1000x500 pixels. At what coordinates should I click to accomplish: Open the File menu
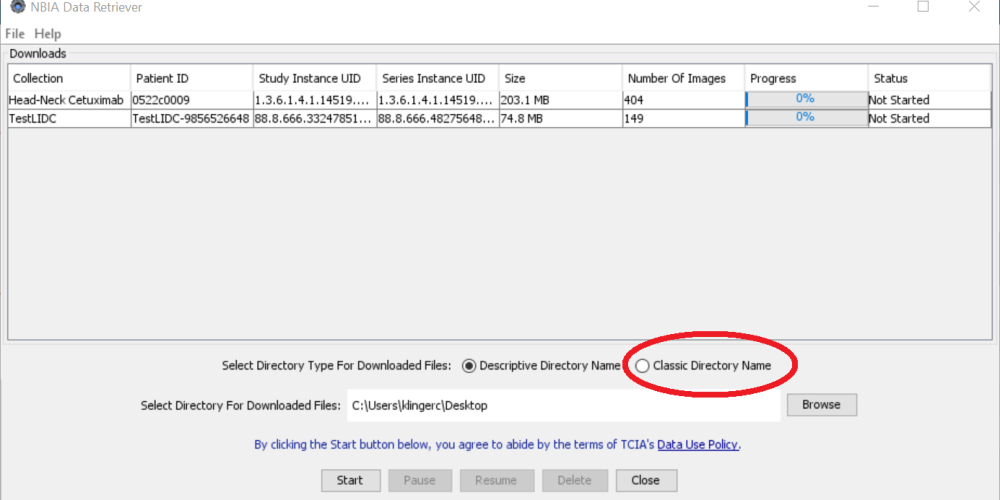[x=15, y=34]
